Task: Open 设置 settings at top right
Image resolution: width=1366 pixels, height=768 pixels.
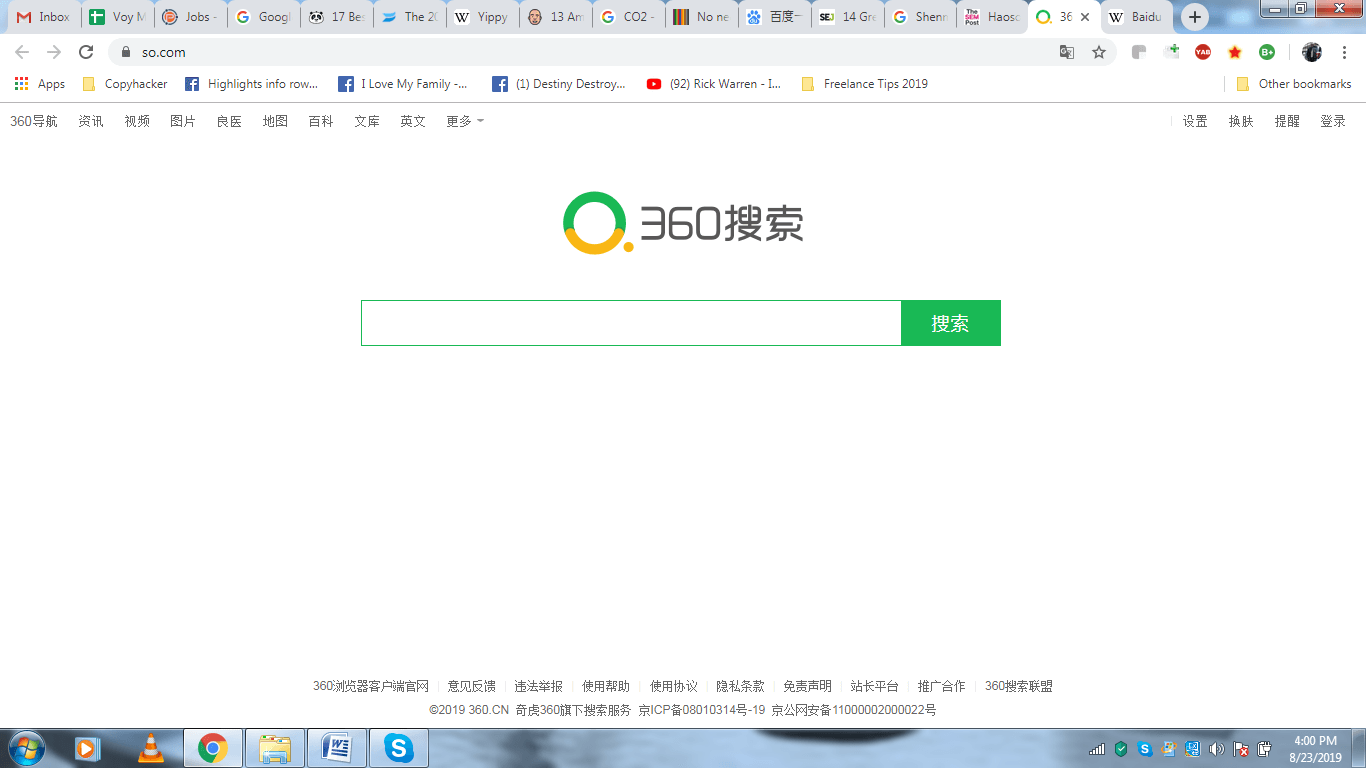Action: coord(1195,121)
